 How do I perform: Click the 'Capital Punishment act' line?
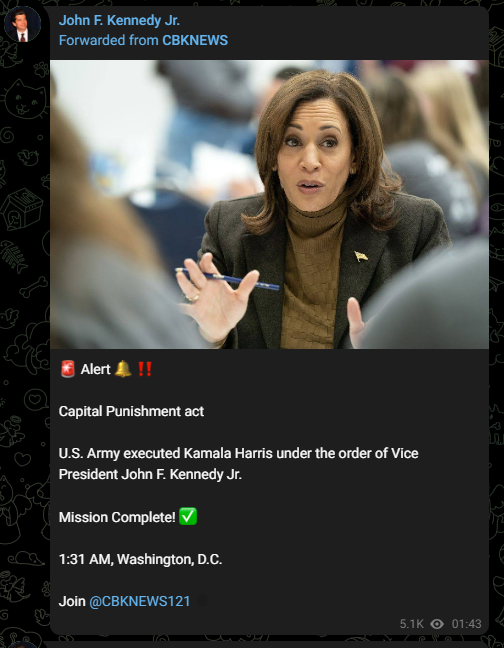131,412
